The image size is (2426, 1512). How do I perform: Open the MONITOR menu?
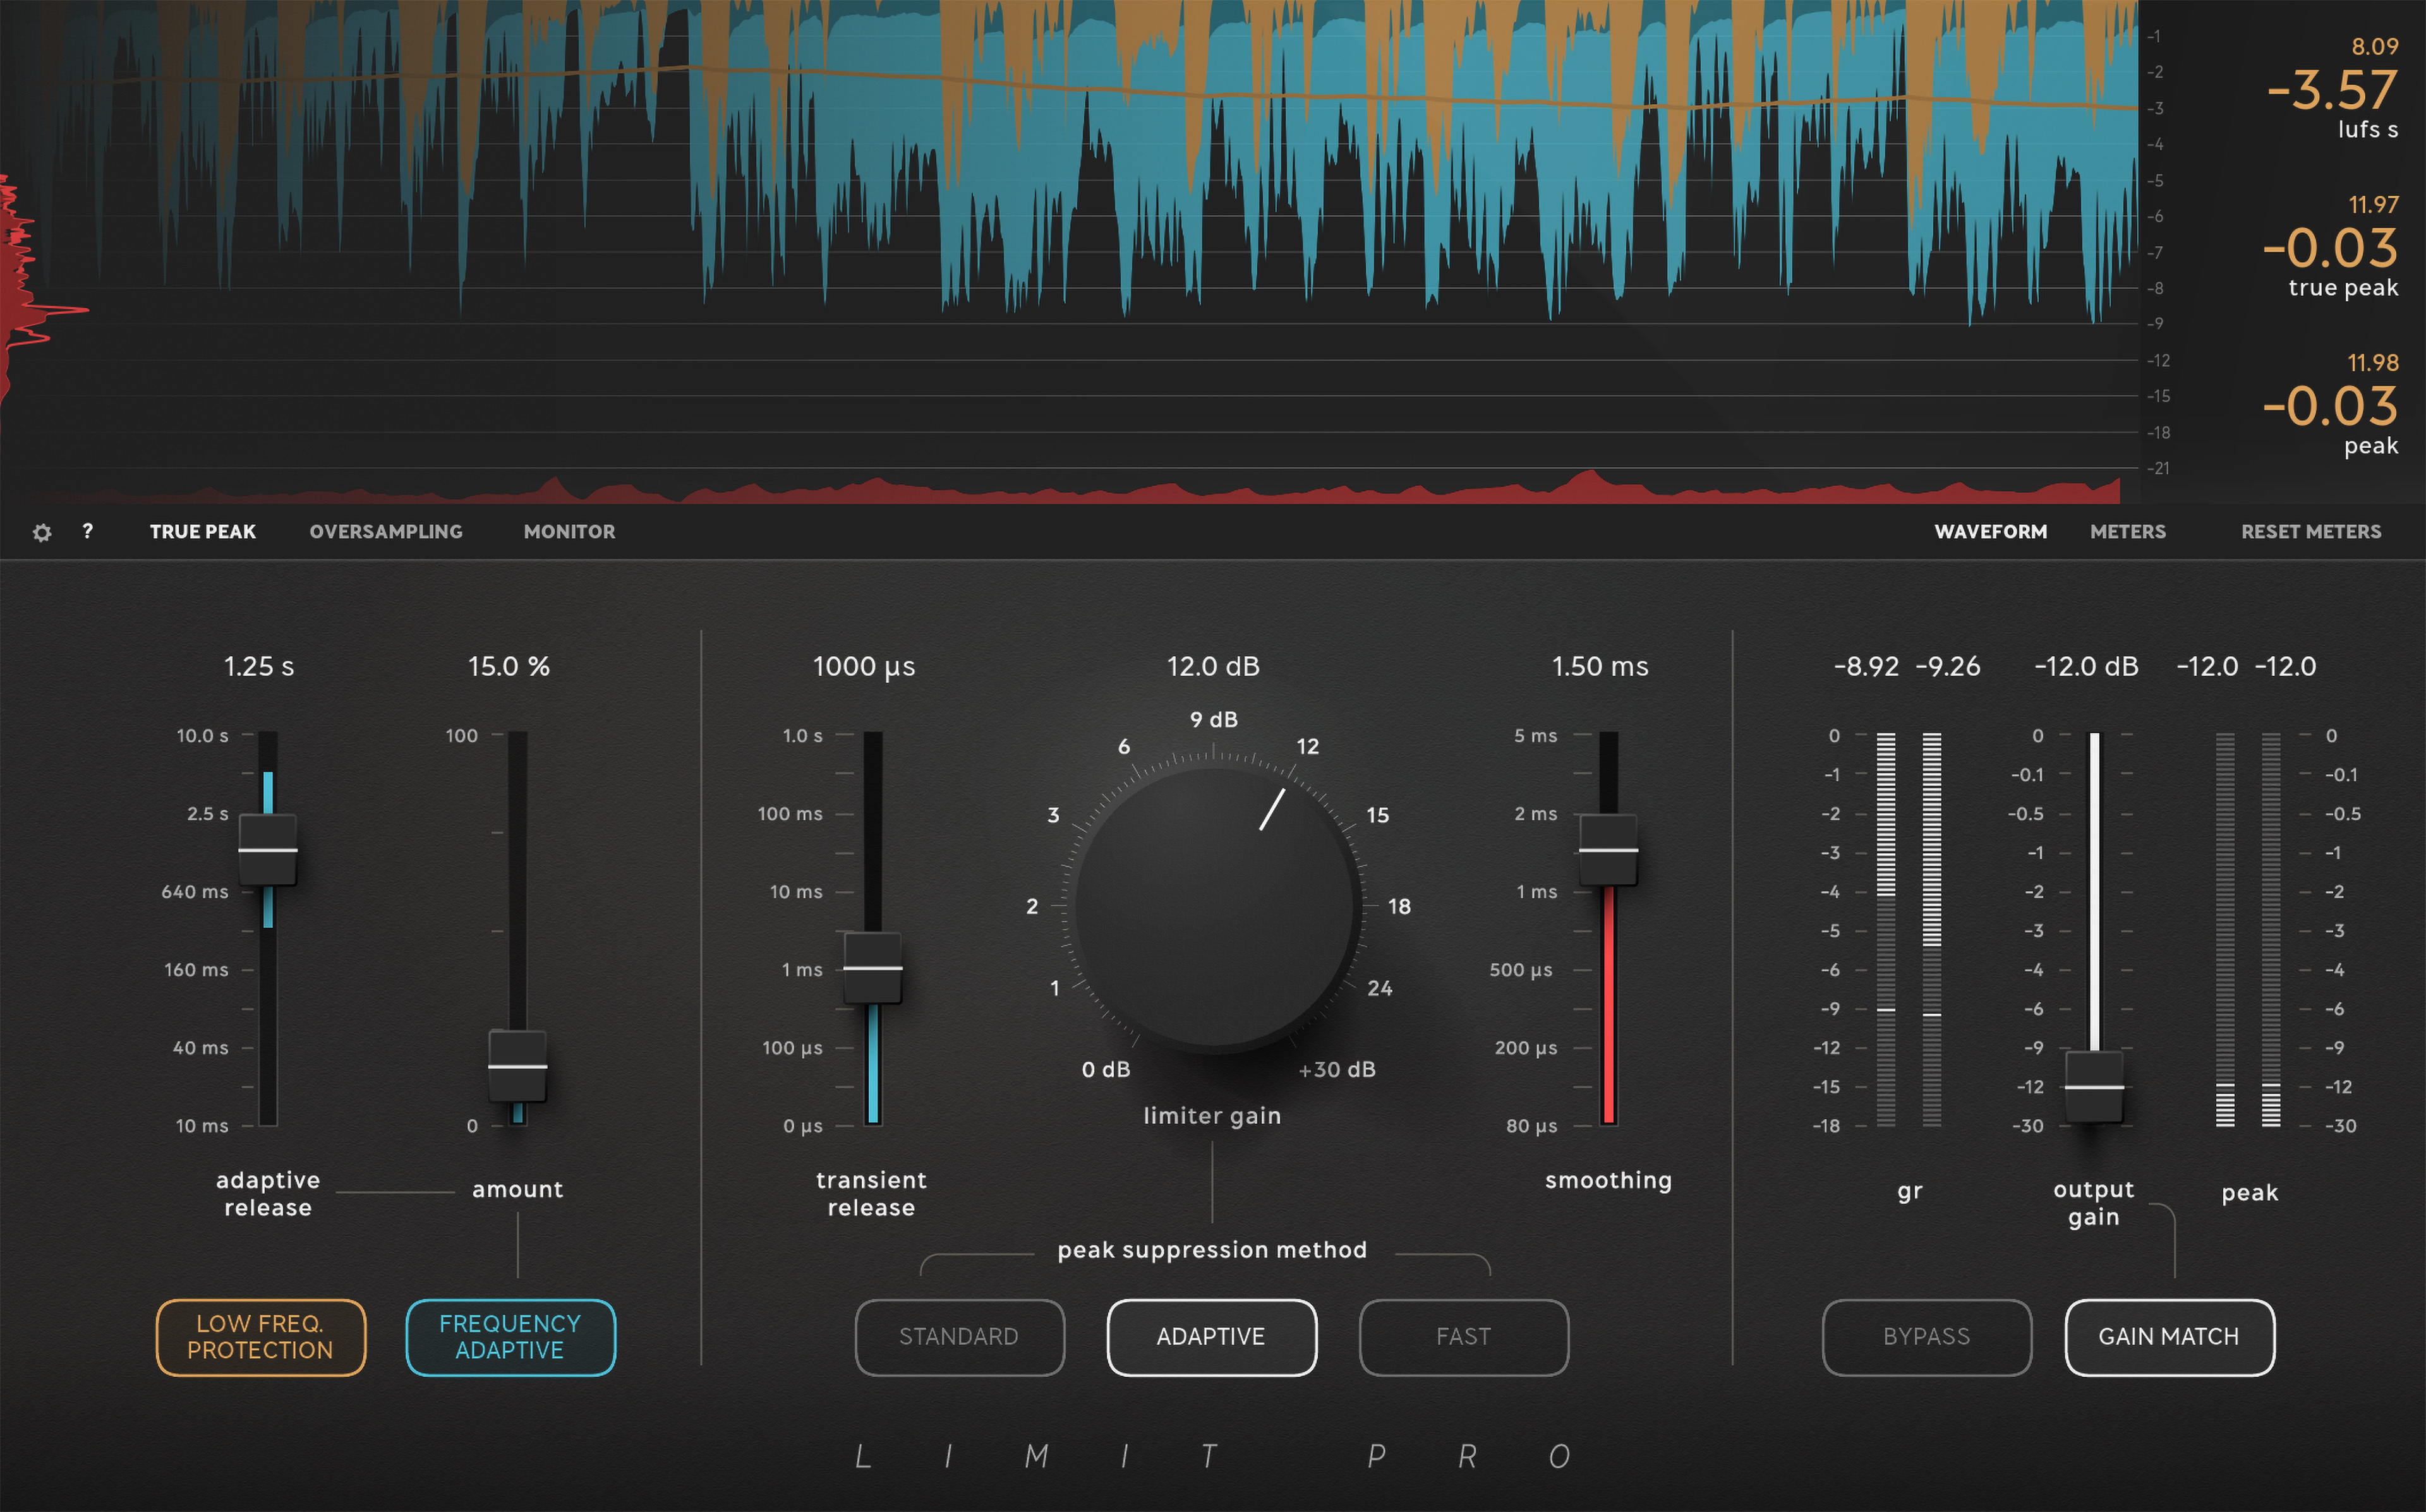click(570, 532)
